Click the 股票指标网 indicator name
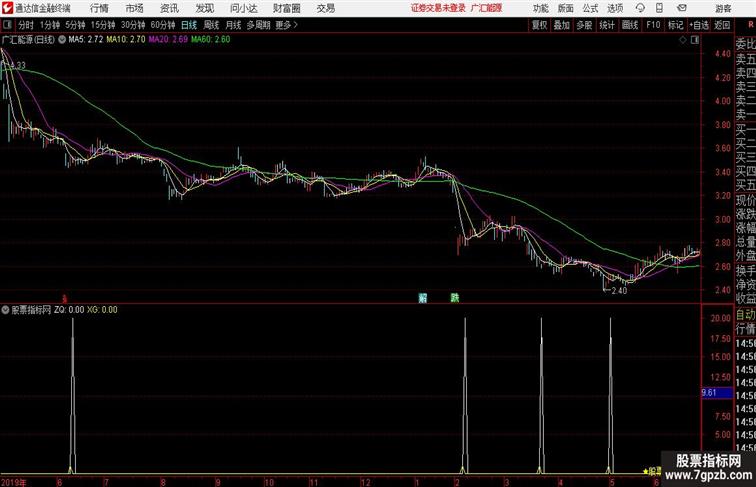 tap(31, 310)
